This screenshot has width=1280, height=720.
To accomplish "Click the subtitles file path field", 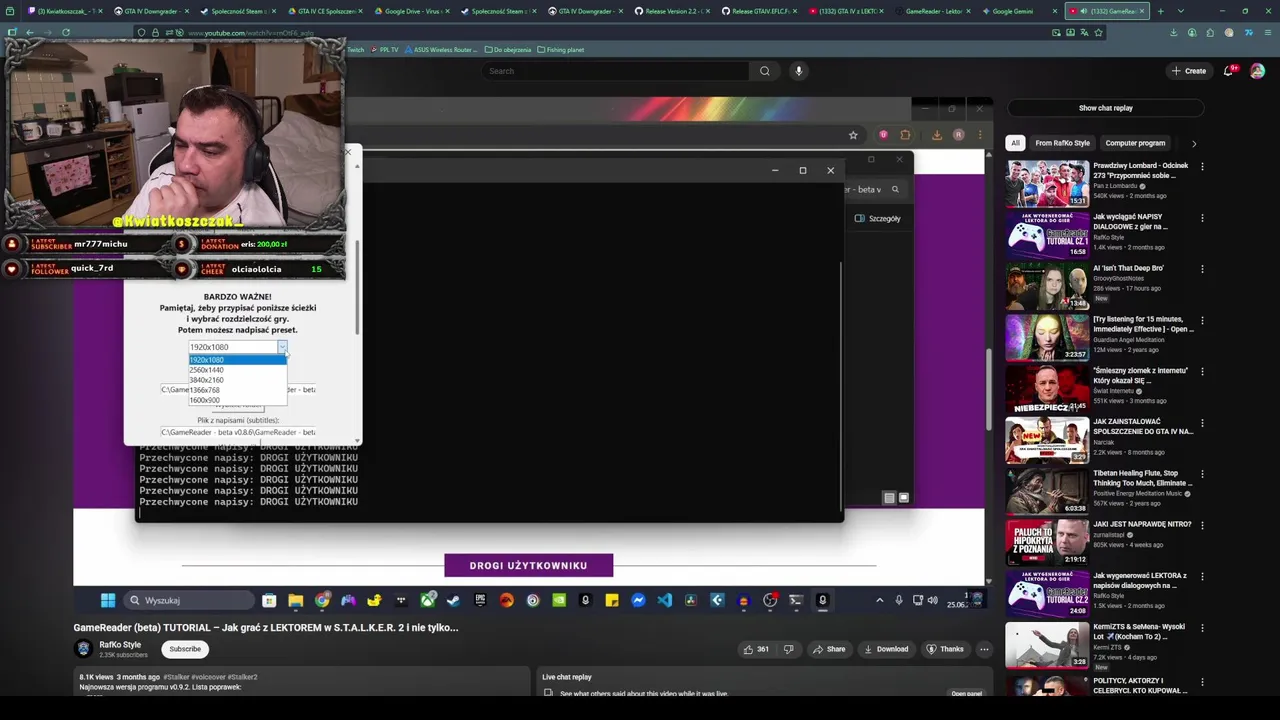I will click(x=238, y=432).
